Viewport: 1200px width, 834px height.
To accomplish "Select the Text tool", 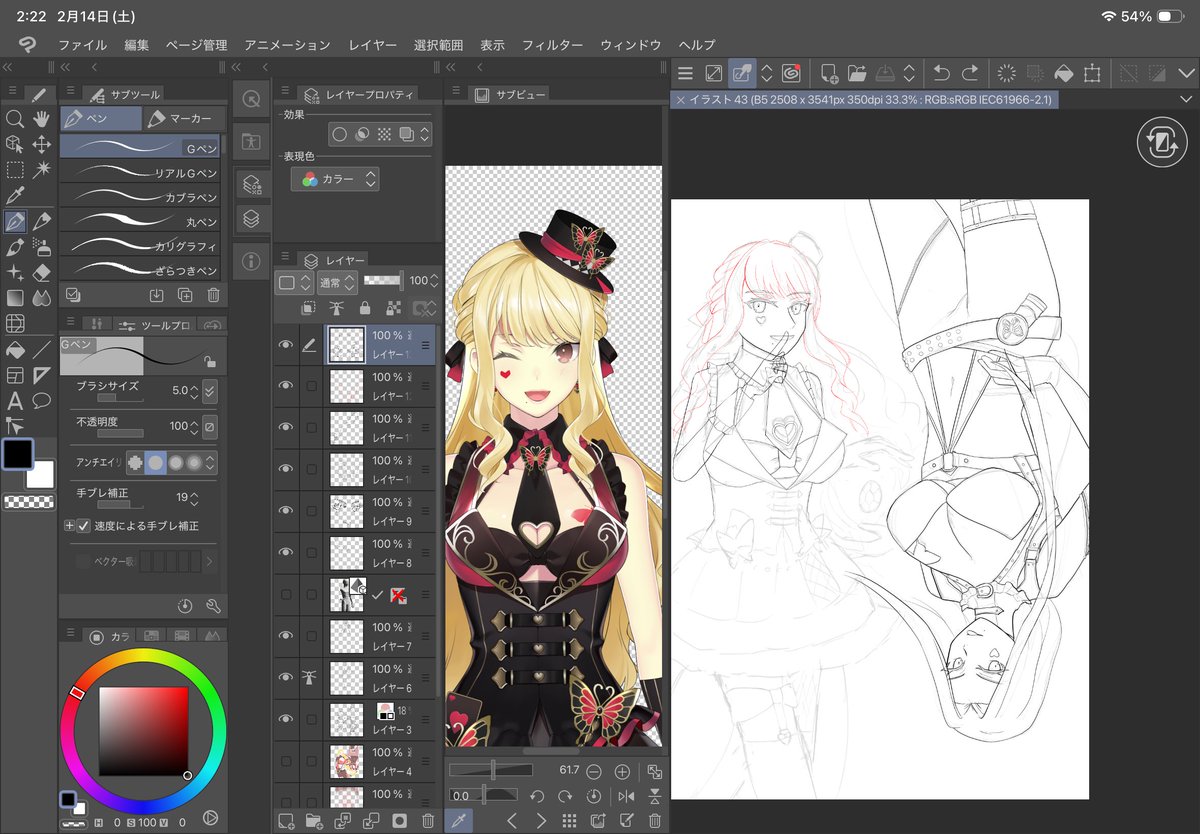I will [x=14, y=399].
